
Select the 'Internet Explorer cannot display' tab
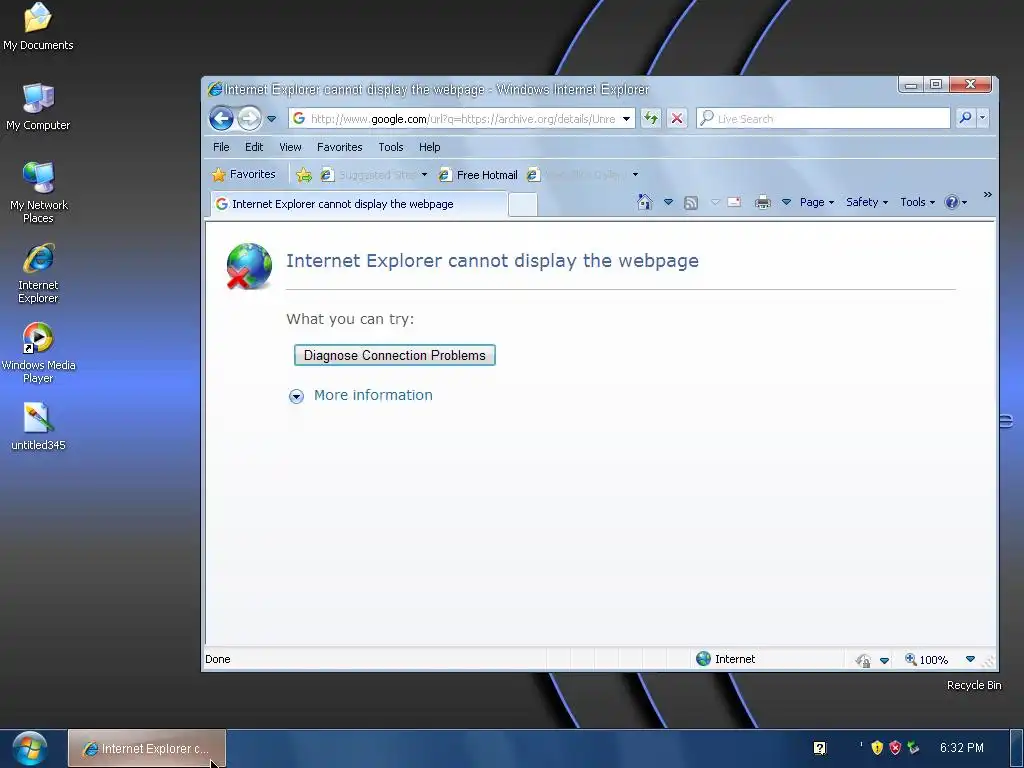point(359,204)
